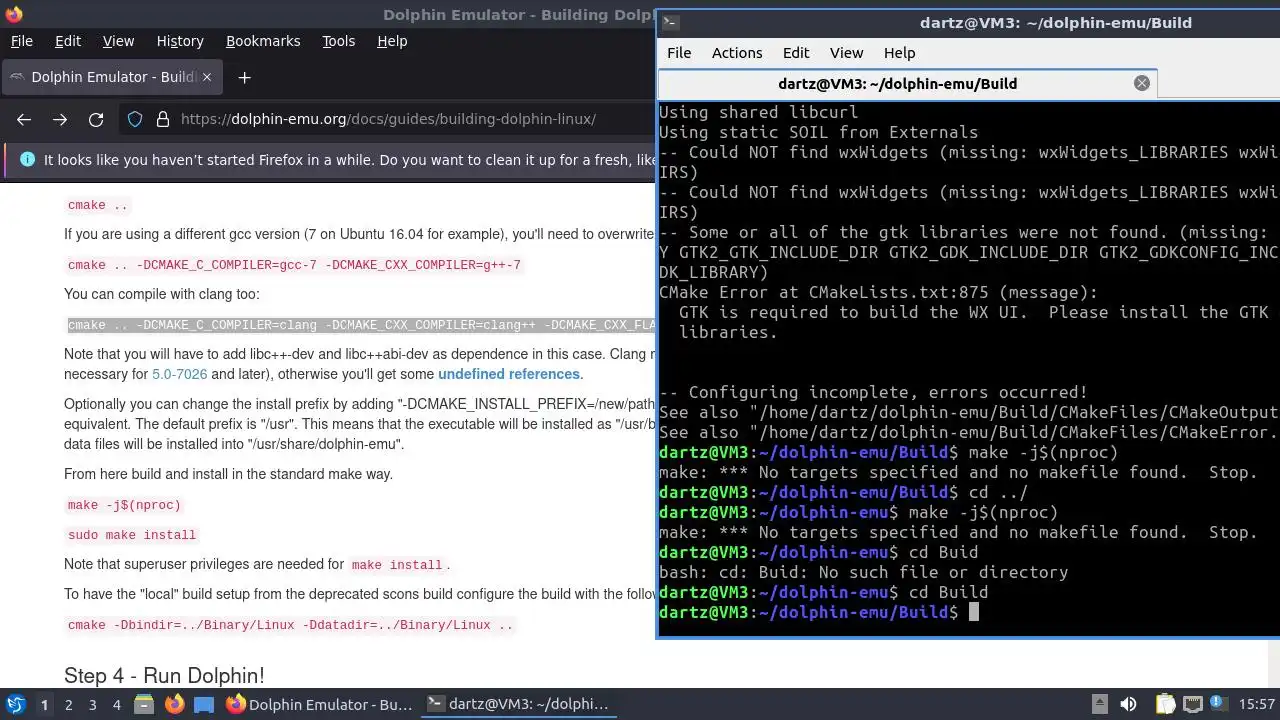Click the tracking protection shield icon

(135, 119)
